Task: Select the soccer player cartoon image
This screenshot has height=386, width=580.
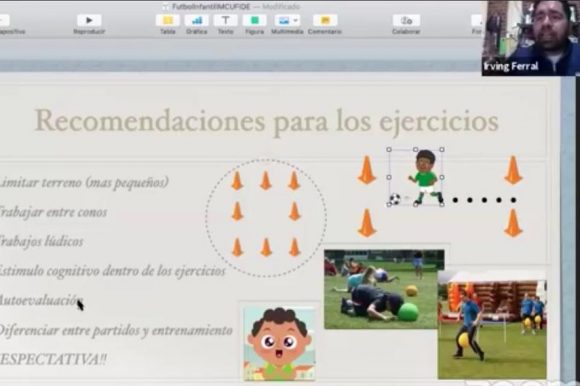Action: [425, 177]
